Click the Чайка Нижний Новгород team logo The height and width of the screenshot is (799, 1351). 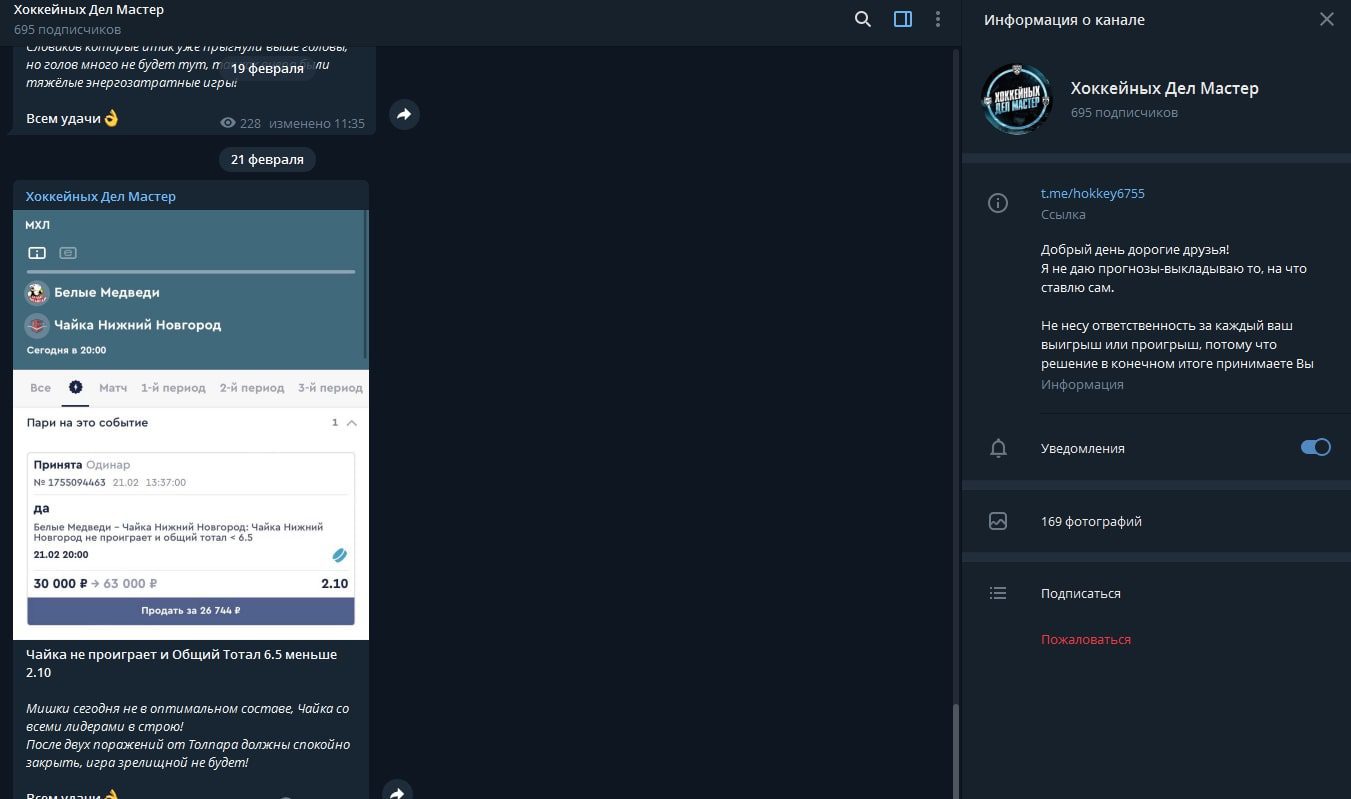[x=37, y=325]
